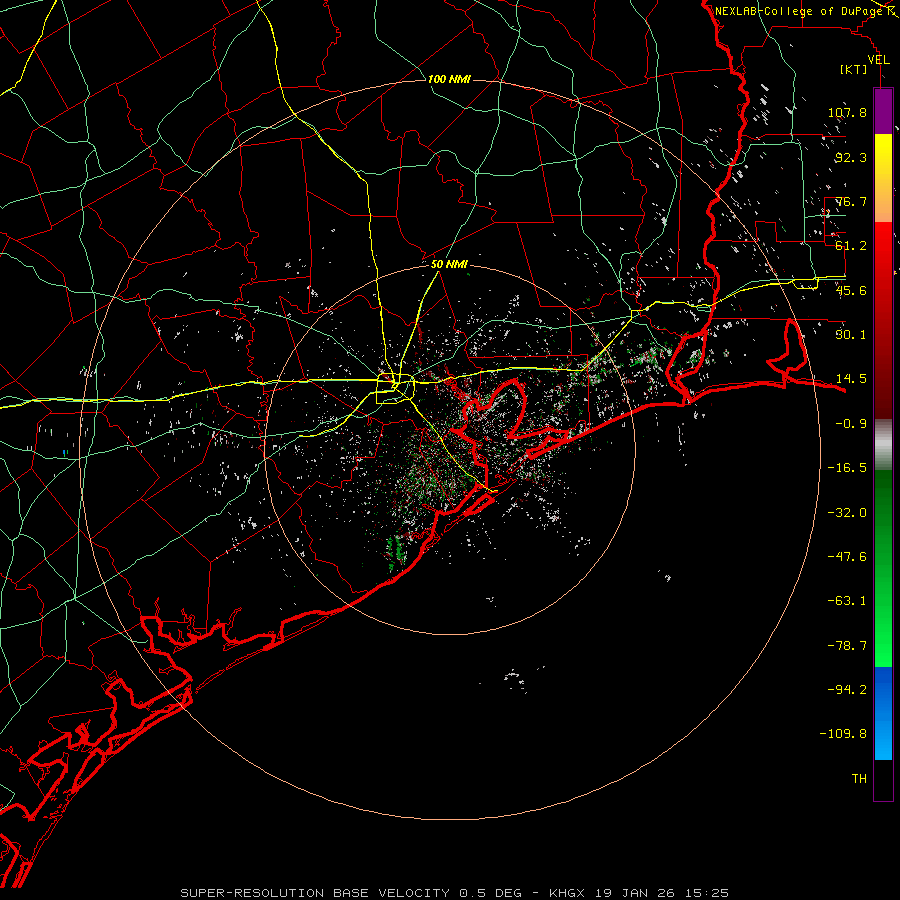The image size is (900, 900).
Task: Select the -0.9 legend value
Action: pyautogui.click(x=851, y=424)
